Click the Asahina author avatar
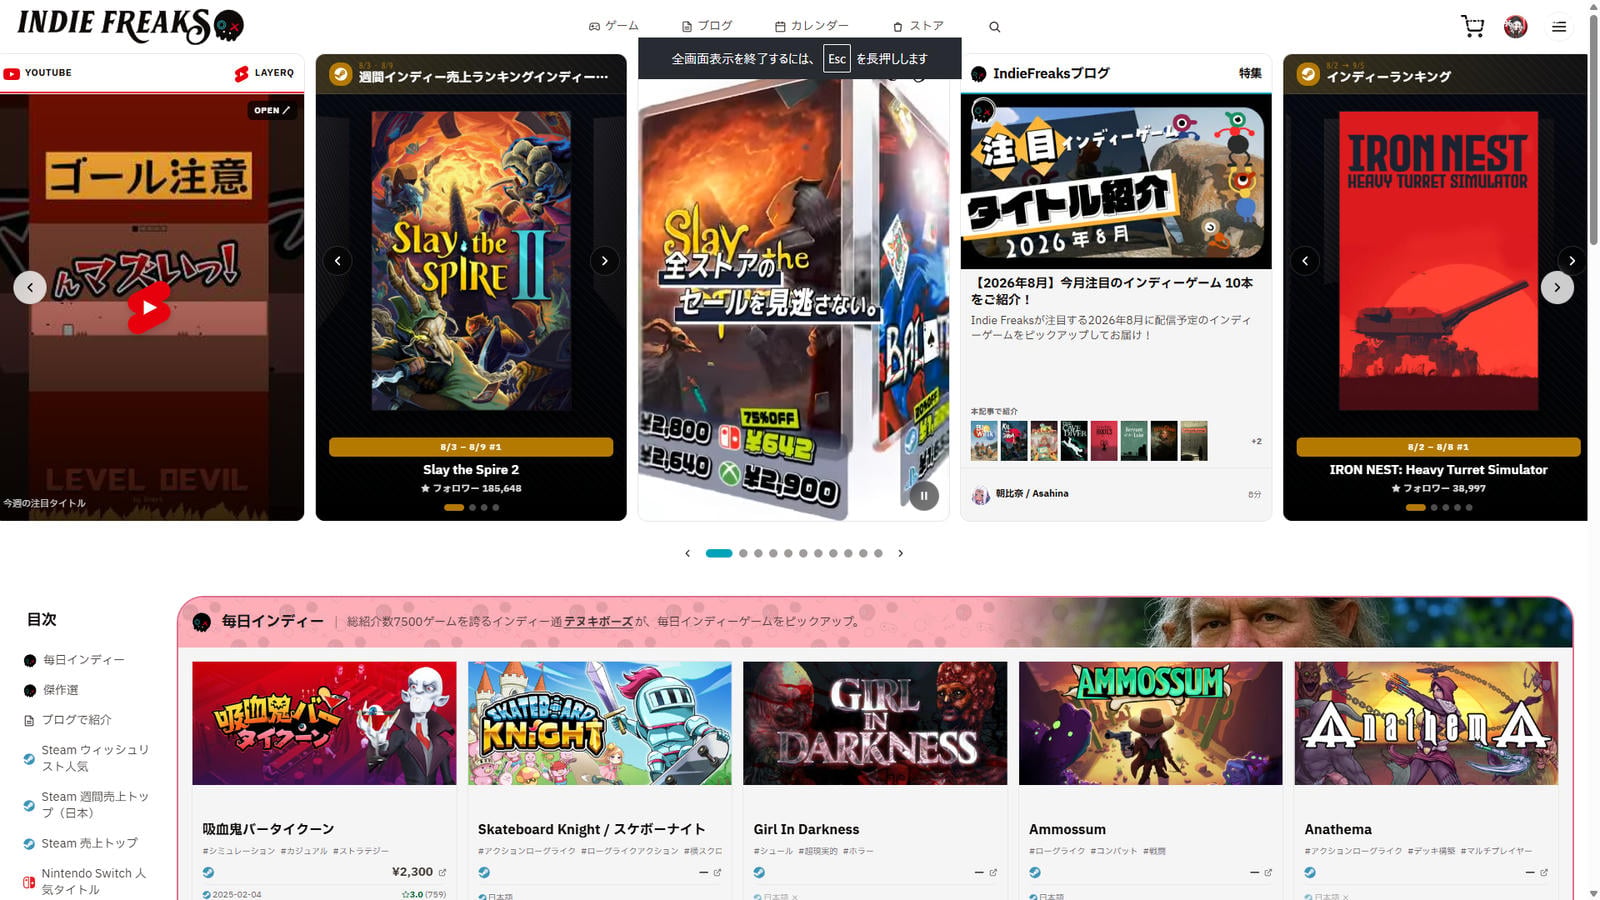The height and width of the screenshot is (900, 1600). pyautogui.click(x=981, y=494)
